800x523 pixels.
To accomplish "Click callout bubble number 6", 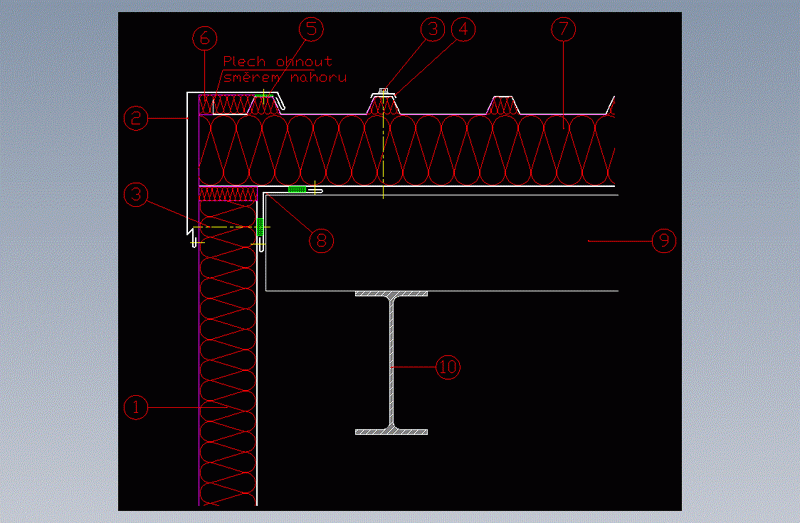I will (205, 38).
